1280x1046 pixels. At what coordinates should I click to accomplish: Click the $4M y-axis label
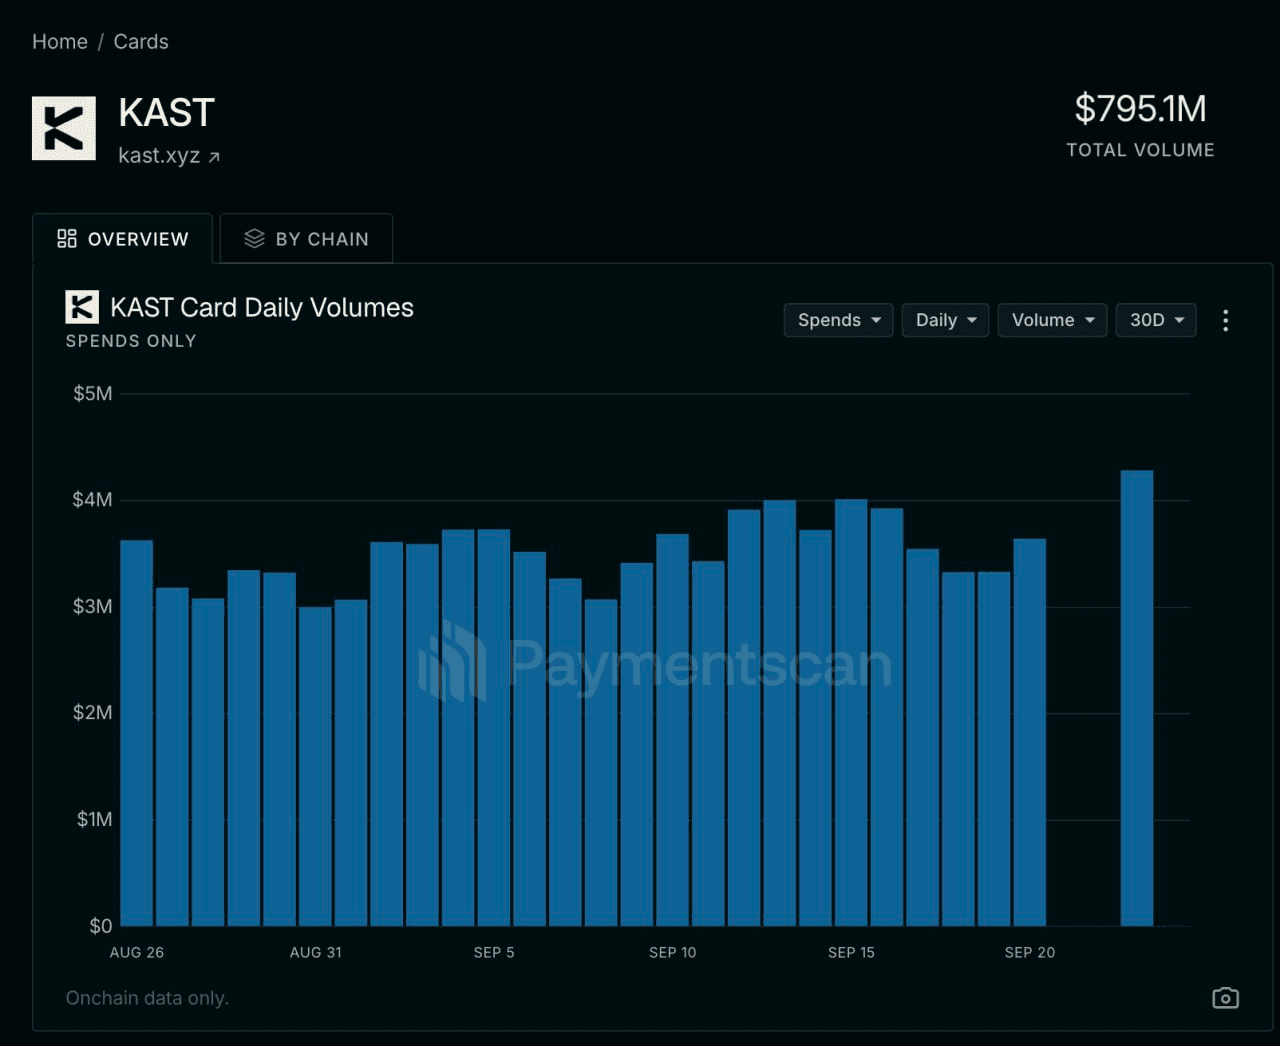[x=93, y=500]
